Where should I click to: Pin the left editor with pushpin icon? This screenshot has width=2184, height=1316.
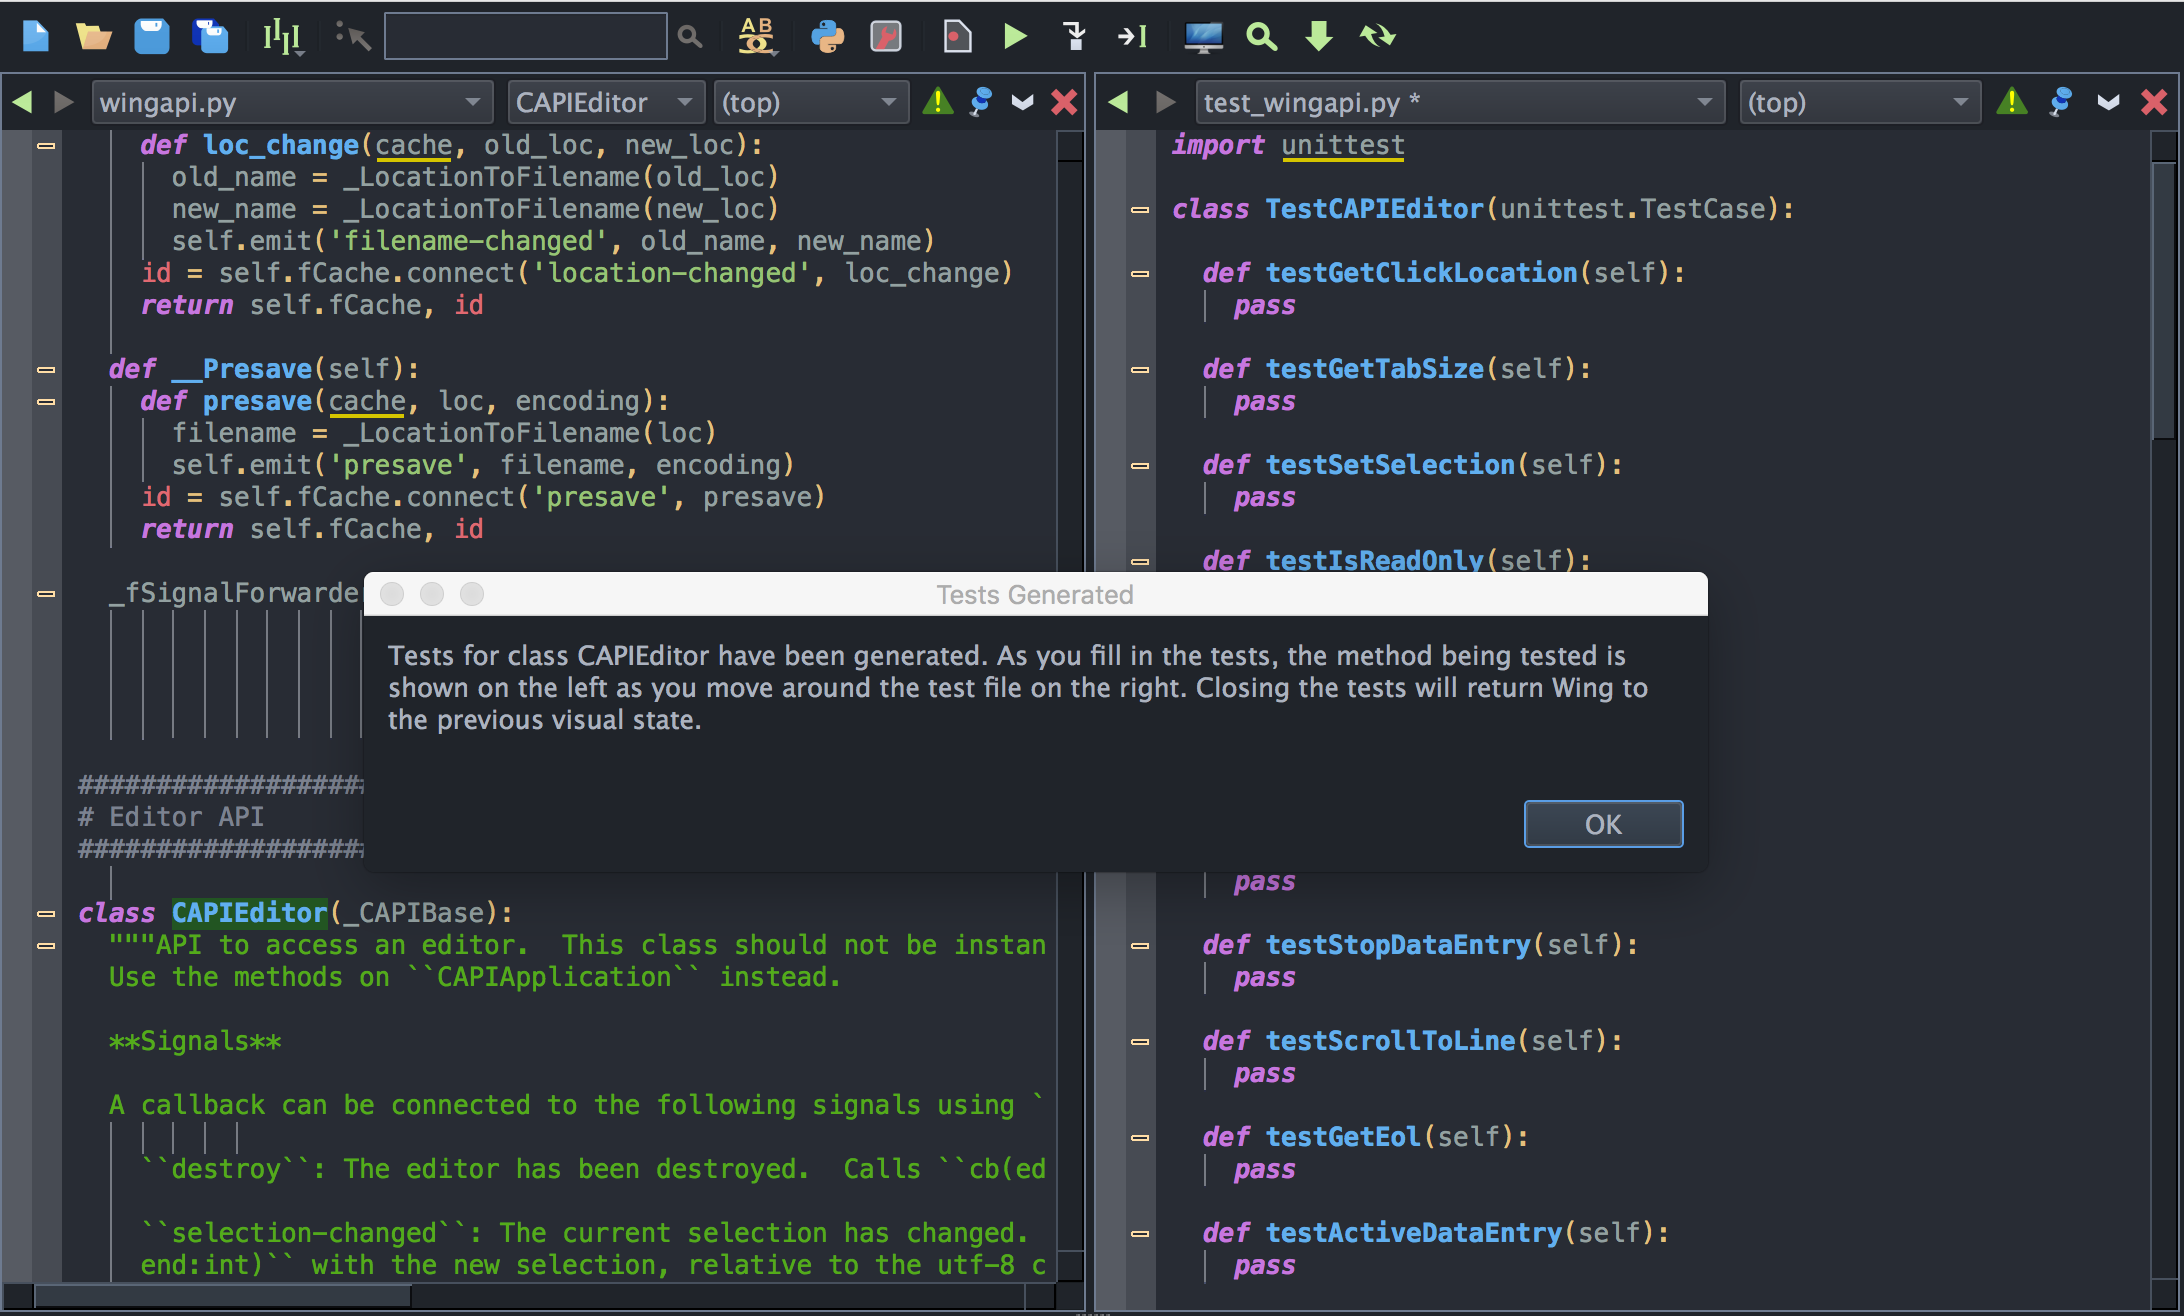pos(981,102)
